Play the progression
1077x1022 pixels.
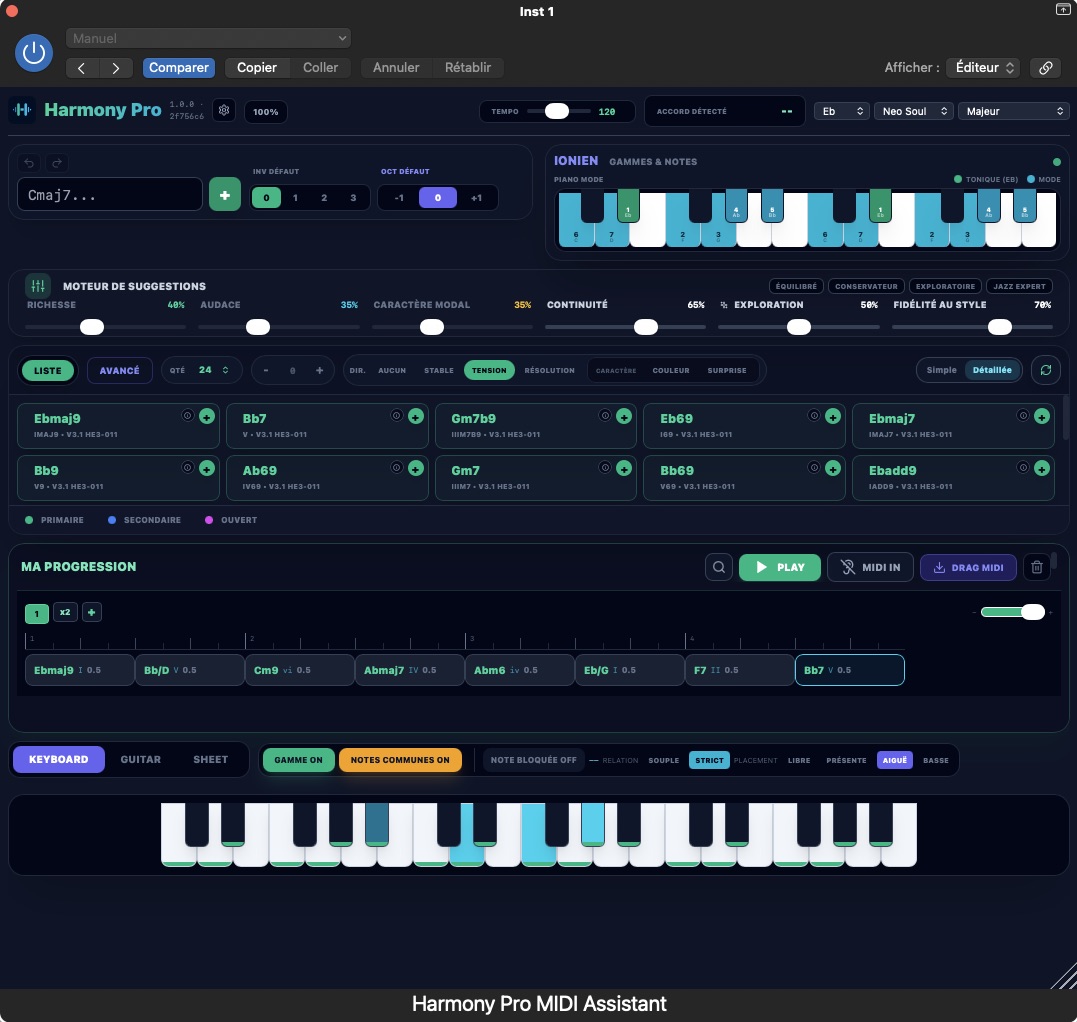[780, 567]
